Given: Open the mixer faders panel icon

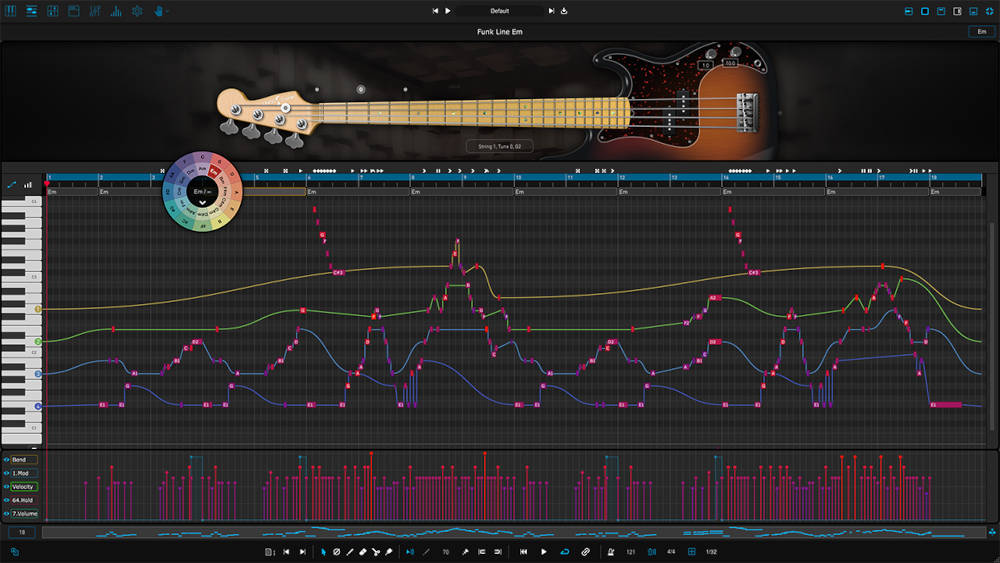Looking at the screenshot, I should [x=53, y=11].
